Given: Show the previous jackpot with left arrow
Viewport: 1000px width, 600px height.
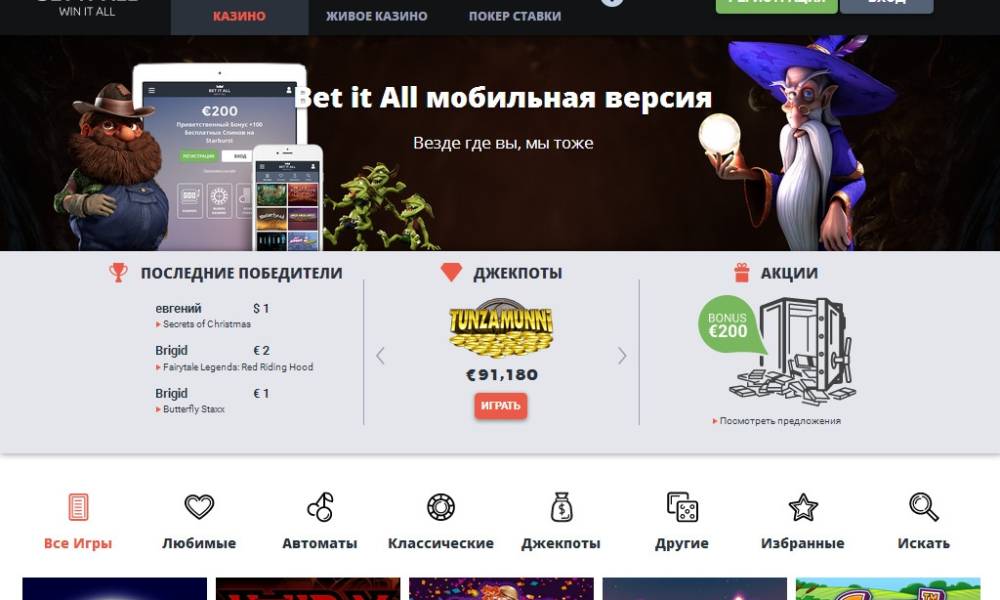Looking at the screenshot, I should click(x=380, y=356).
